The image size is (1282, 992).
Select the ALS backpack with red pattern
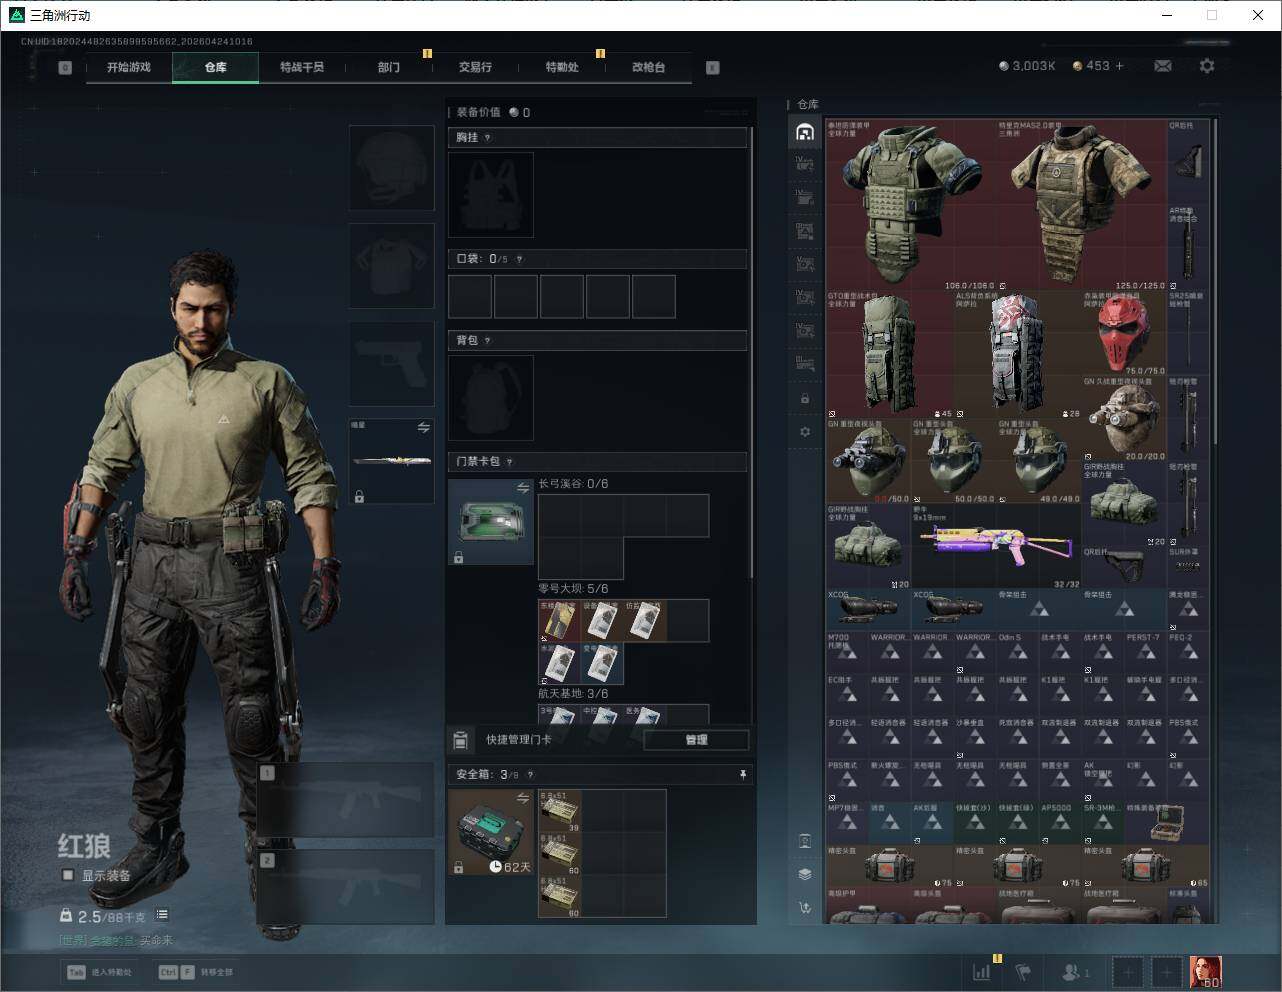[1017, 354]
